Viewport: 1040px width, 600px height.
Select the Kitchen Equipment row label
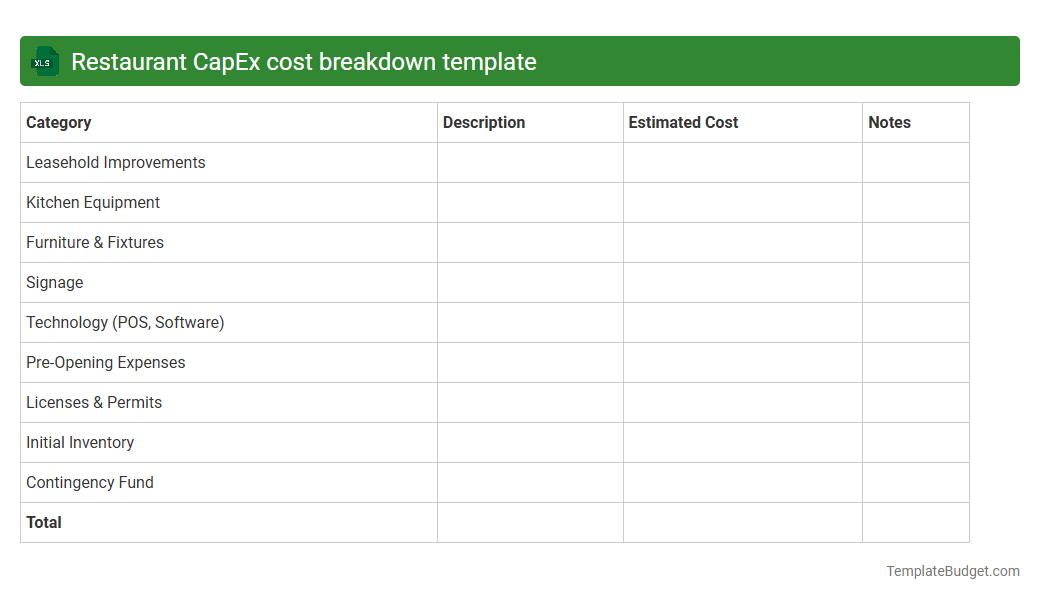click(x=92, y=202)
